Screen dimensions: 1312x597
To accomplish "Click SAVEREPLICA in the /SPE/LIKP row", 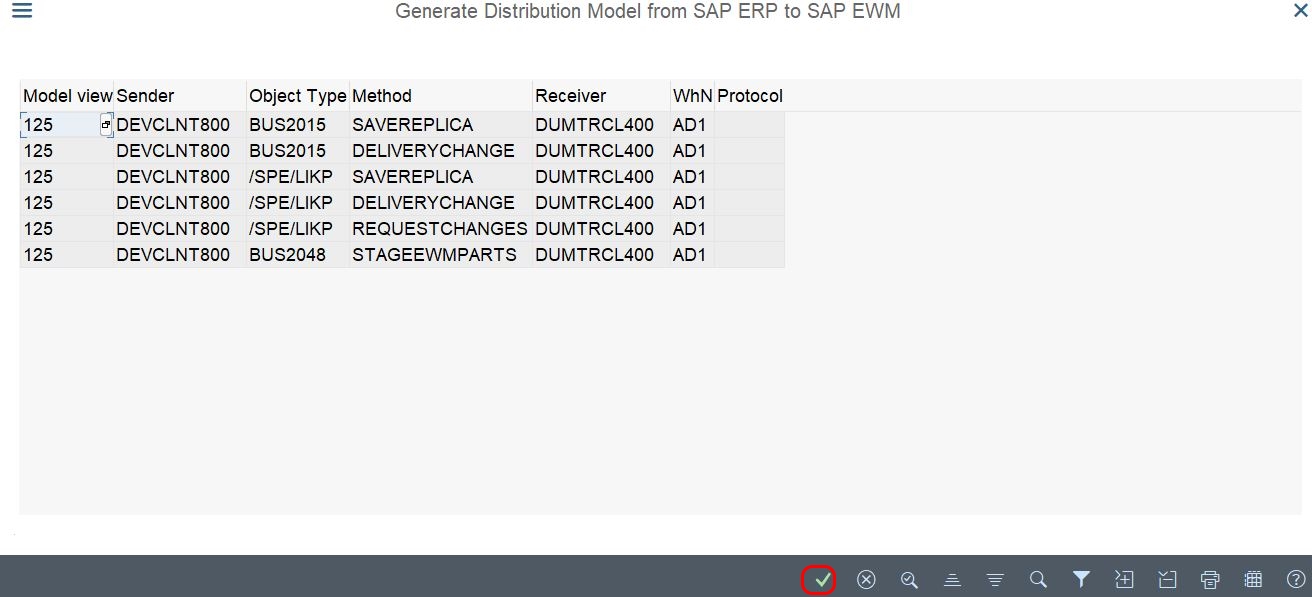I will (x=440, y=177).
